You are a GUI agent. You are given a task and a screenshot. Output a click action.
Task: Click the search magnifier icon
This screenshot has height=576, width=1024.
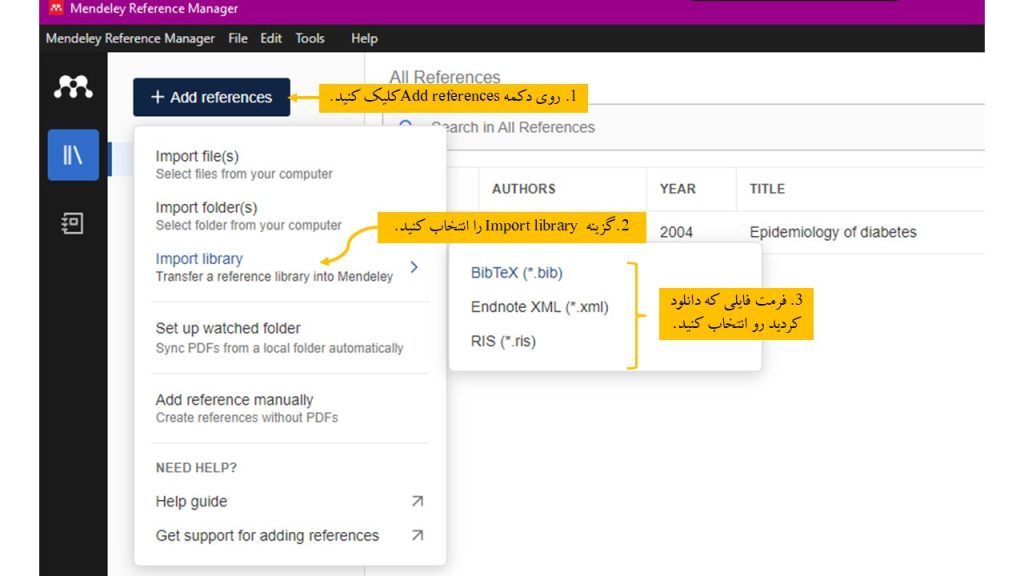click(x=405, y=127)
